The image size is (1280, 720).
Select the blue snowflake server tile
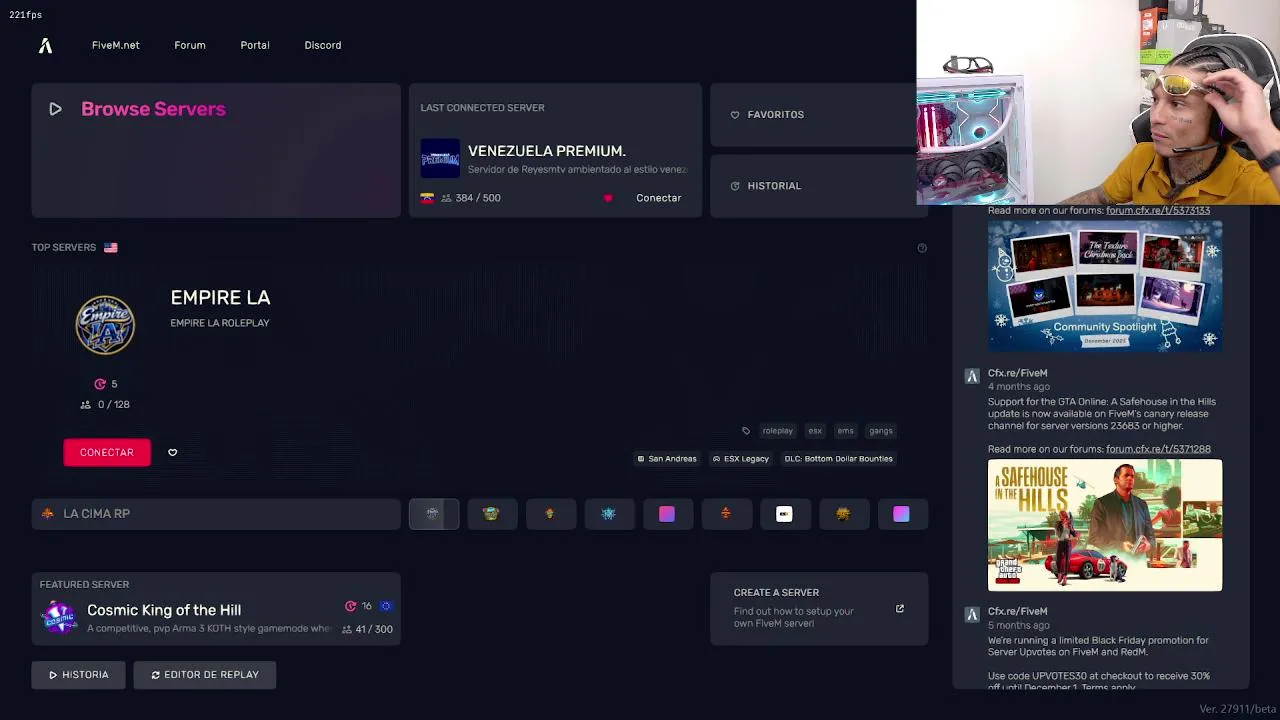pos(608,514)
